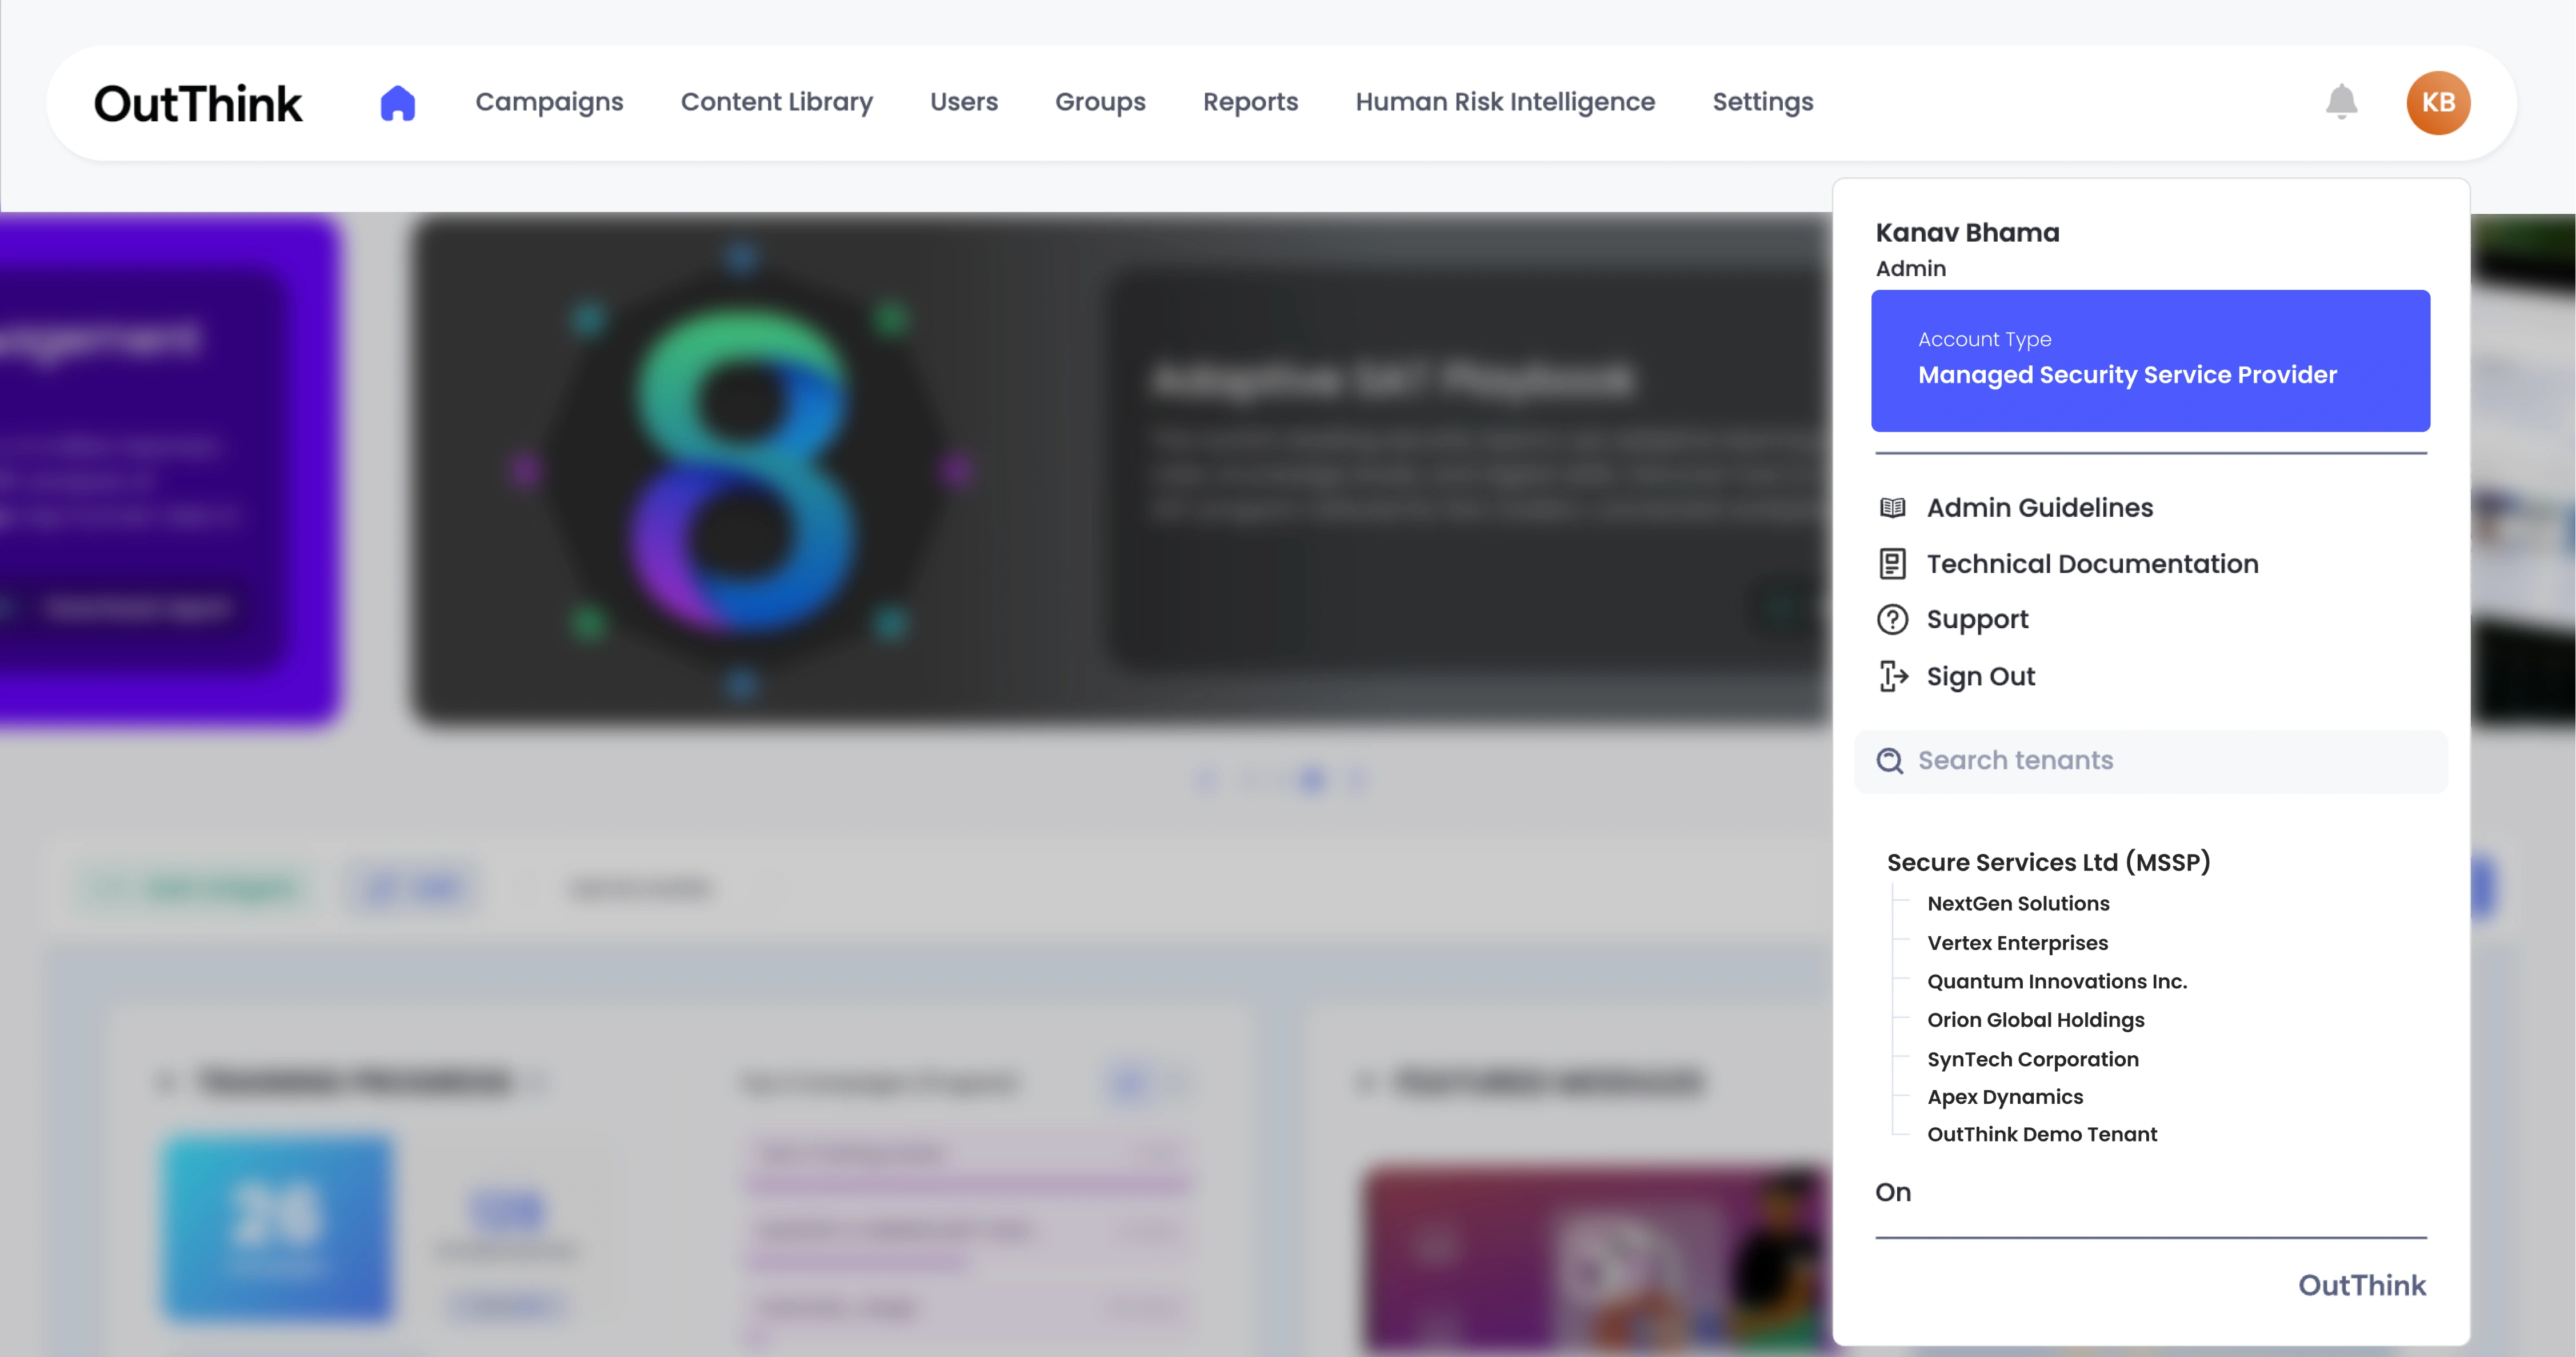This screenshot has width=2576, height=1357.
Task: Open the Campaigns menu
Action: coord(549,102)
